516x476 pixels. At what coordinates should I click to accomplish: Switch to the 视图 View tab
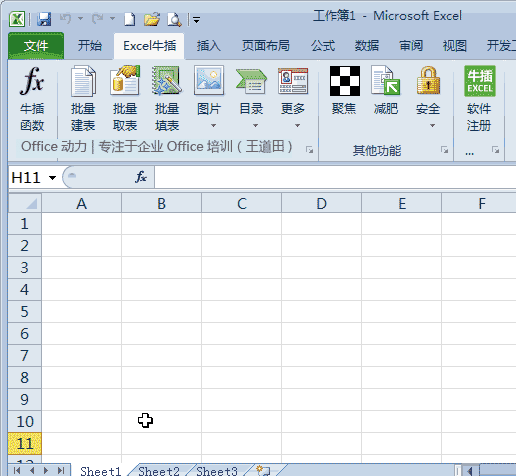[454, 46]
